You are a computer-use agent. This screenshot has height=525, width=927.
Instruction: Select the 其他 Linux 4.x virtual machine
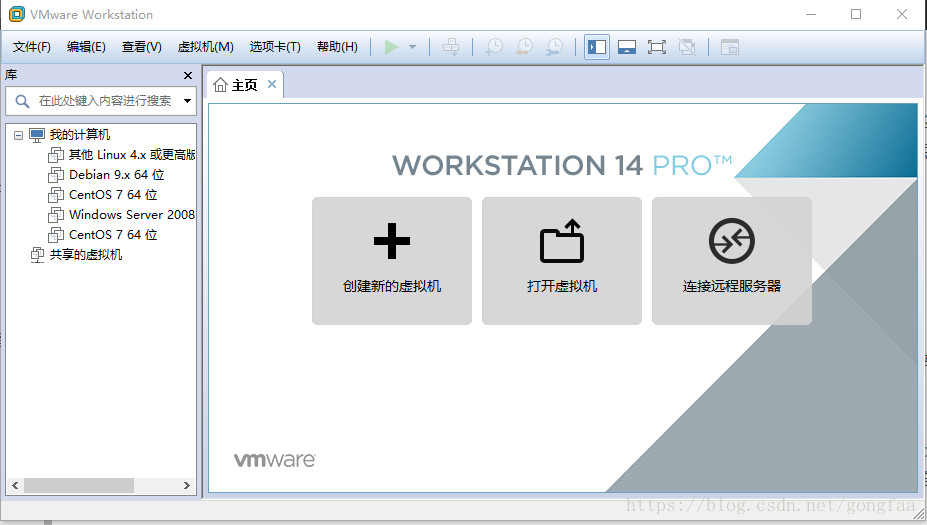131,155
